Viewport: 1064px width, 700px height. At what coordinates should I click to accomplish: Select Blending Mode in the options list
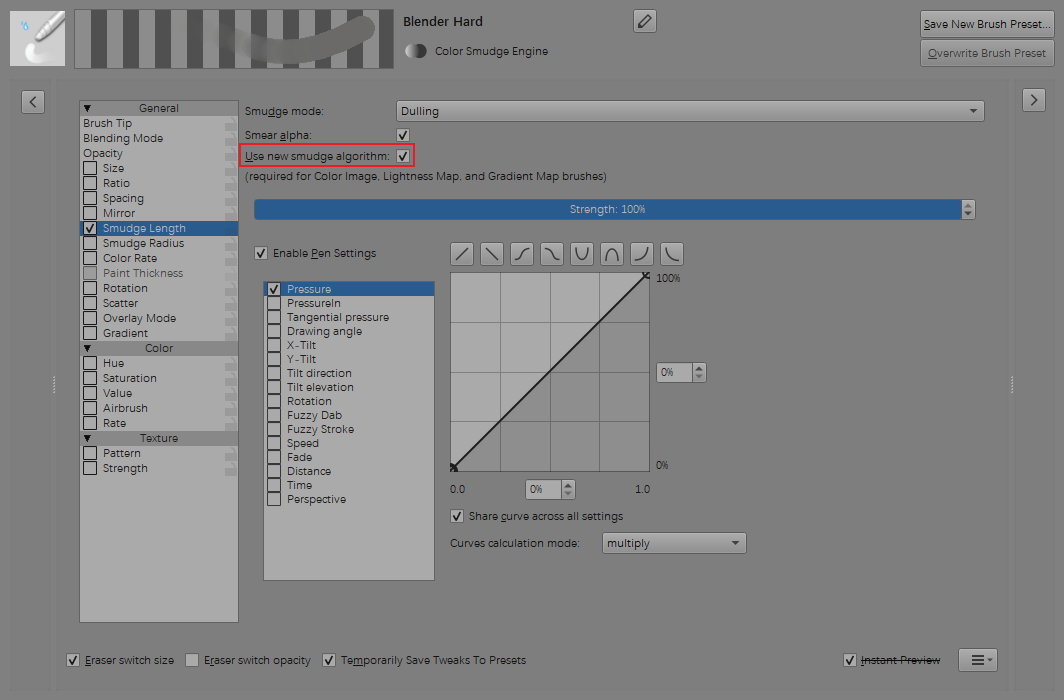(159, 138)
